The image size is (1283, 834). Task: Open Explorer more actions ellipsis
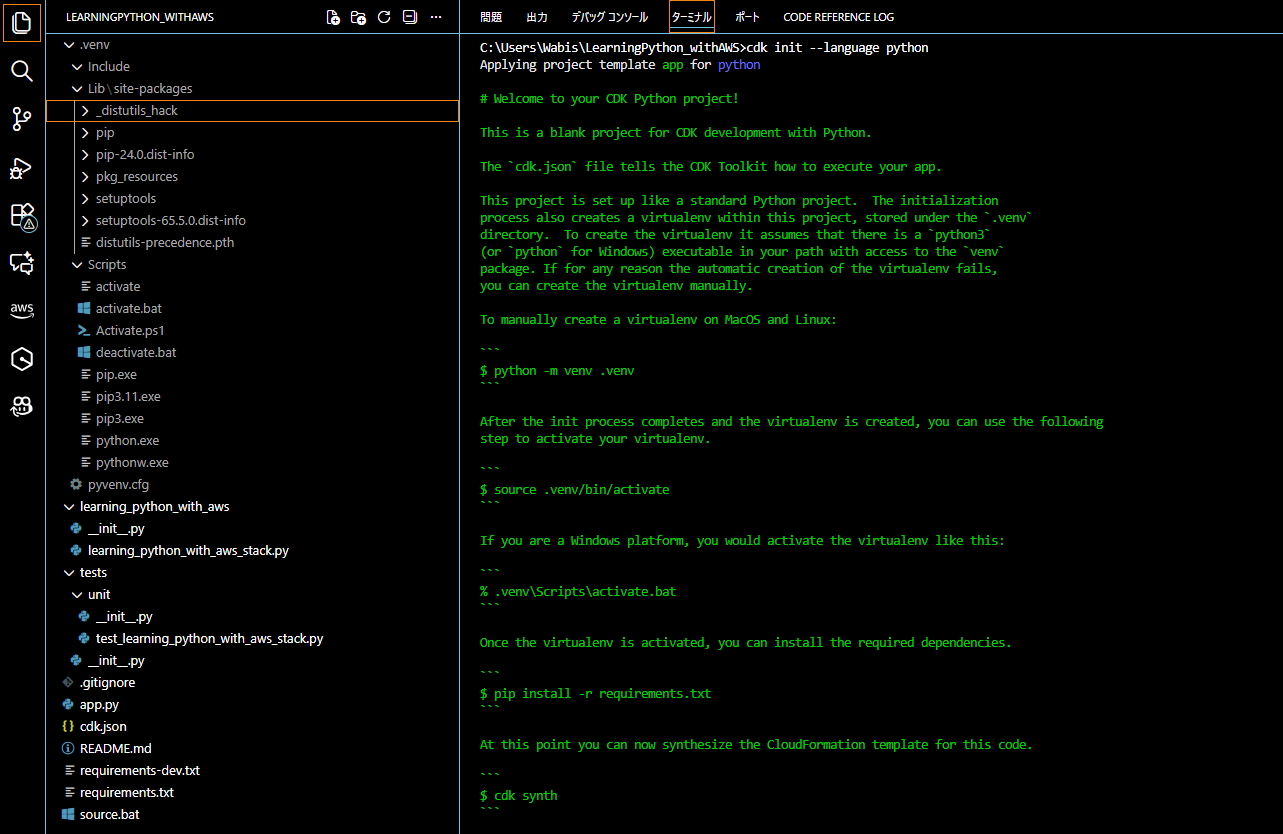(435, 17)
